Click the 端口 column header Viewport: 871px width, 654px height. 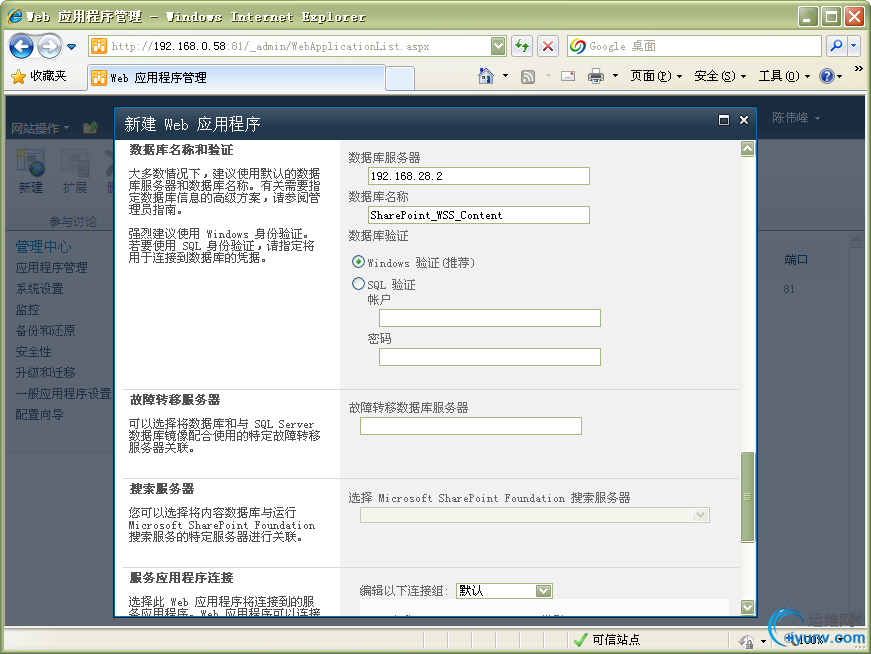[795, 259]
